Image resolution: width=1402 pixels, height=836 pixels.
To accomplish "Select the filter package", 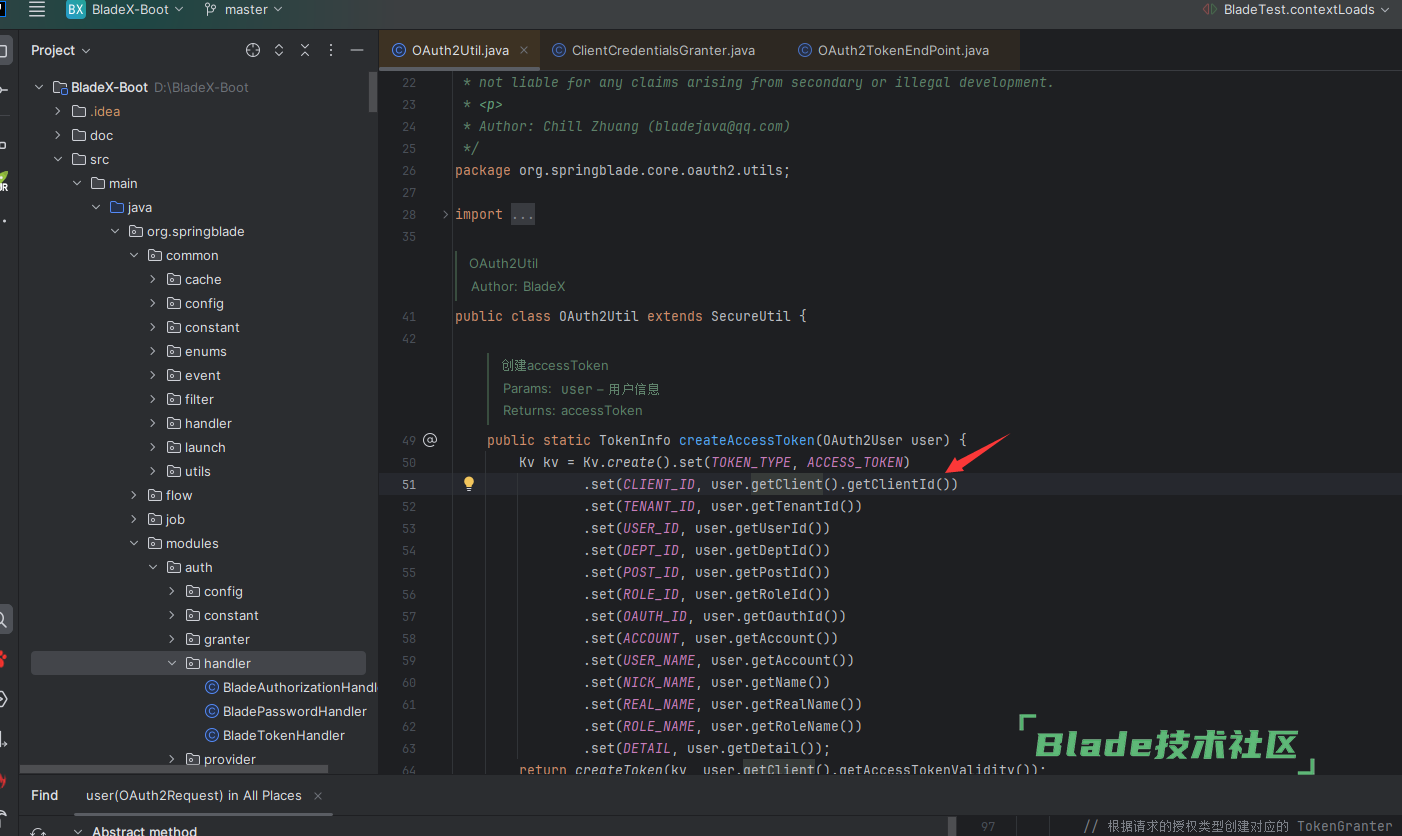I will [199, 399].
